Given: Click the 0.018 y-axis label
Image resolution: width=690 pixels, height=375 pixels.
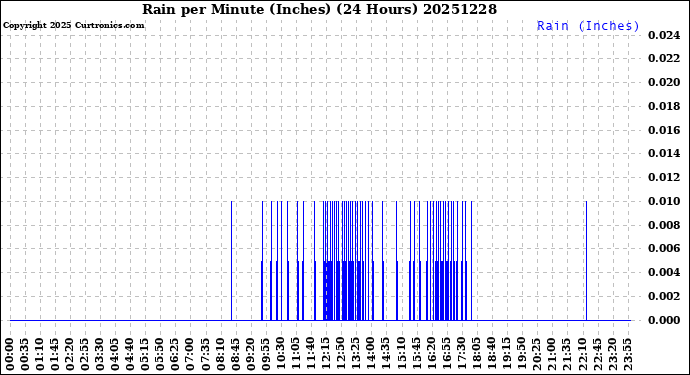Looking at the screenshot, I should pyautogui.click(x=664, y=106).
